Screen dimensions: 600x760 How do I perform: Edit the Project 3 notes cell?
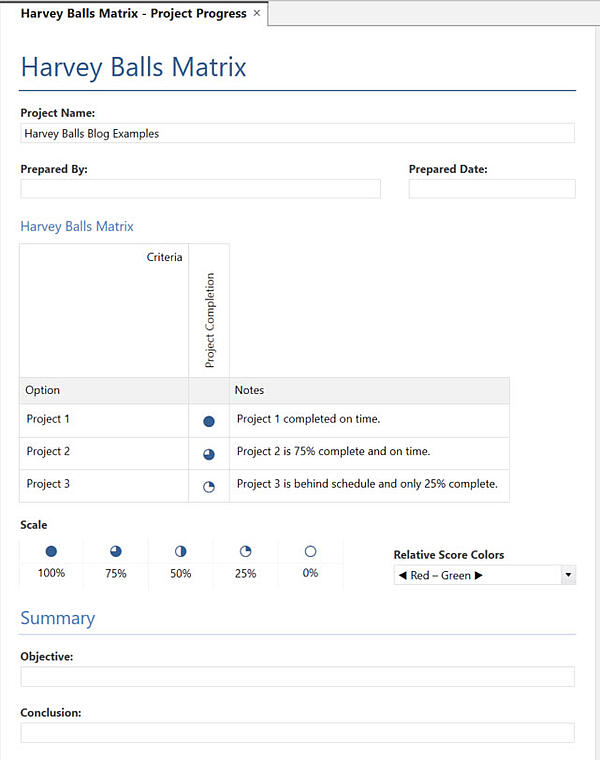pyautogui.click(x=368, y=484)
